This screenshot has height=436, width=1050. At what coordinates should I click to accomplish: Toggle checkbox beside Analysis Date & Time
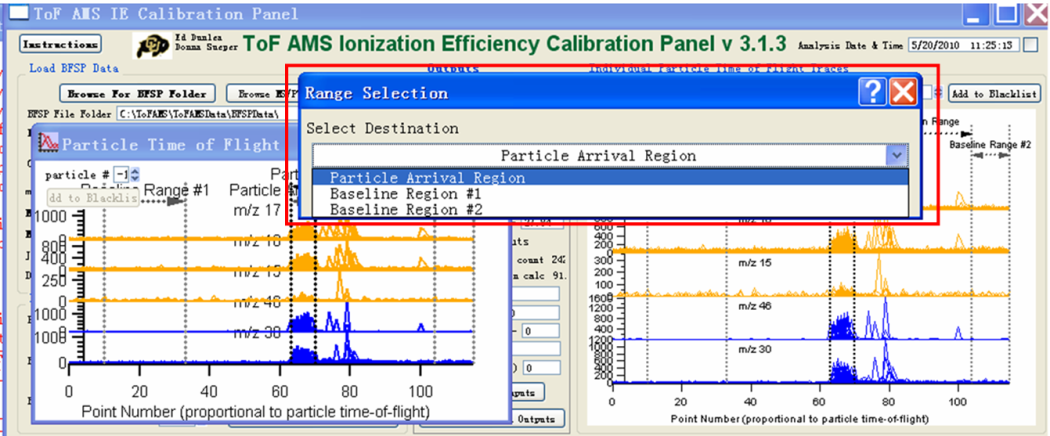(x=1031, y=45)
